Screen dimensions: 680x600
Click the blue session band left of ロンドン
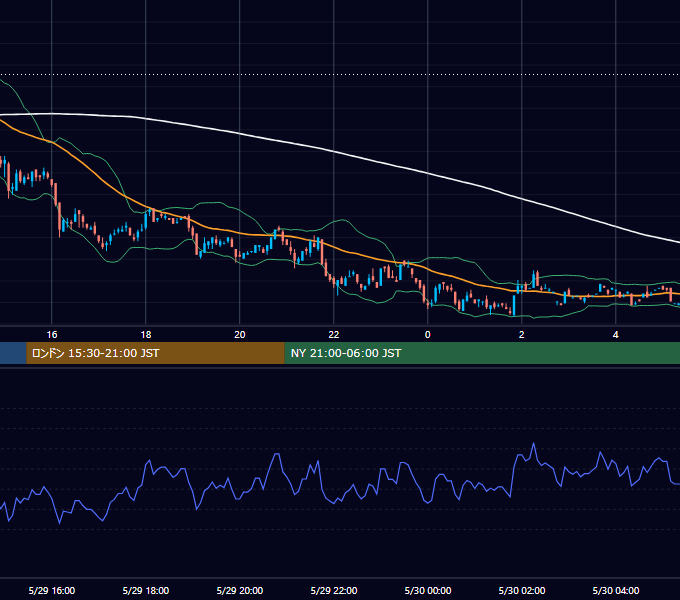point(13,353)
